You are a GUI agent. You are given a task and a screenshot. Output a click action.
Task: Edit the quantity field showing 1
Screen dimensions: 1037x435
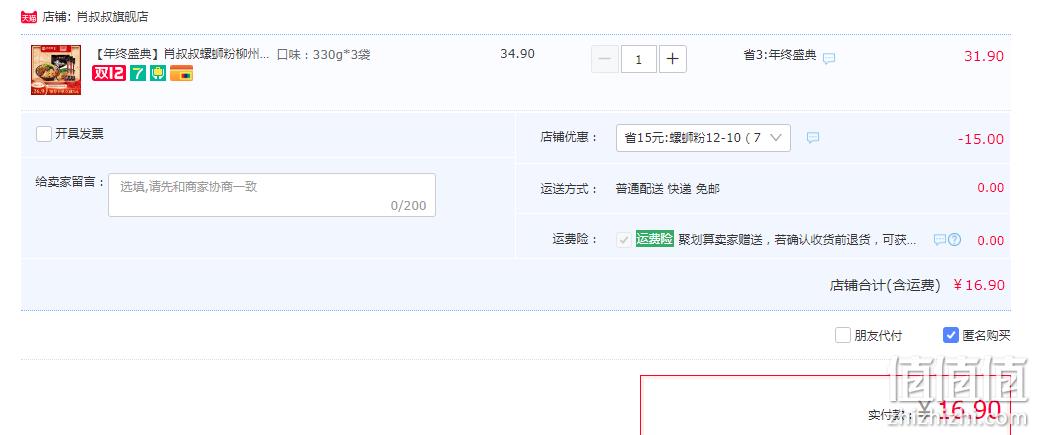(x=639, y=59)
